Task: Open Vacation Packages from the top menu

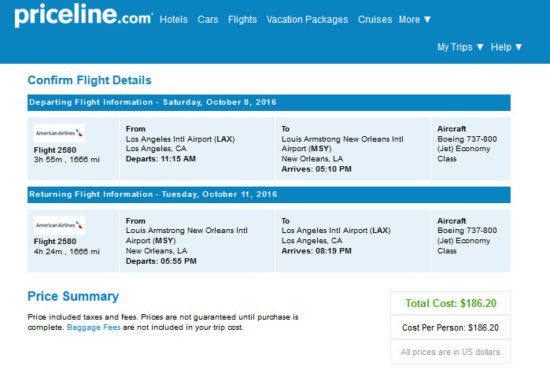Action: pos(307,20)
